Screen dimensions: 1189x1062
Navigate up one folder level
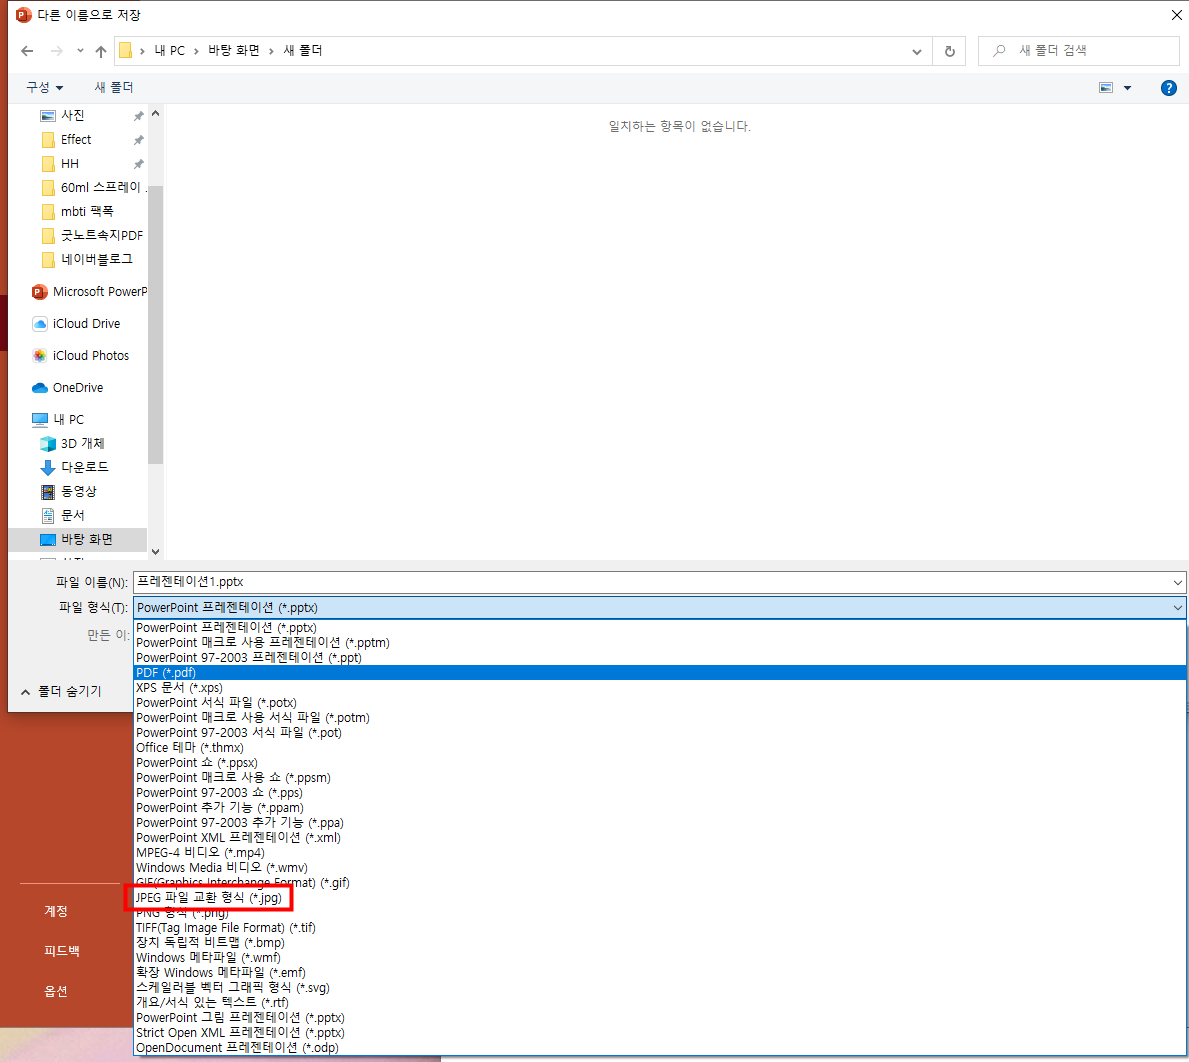click(x=101, y=51)
